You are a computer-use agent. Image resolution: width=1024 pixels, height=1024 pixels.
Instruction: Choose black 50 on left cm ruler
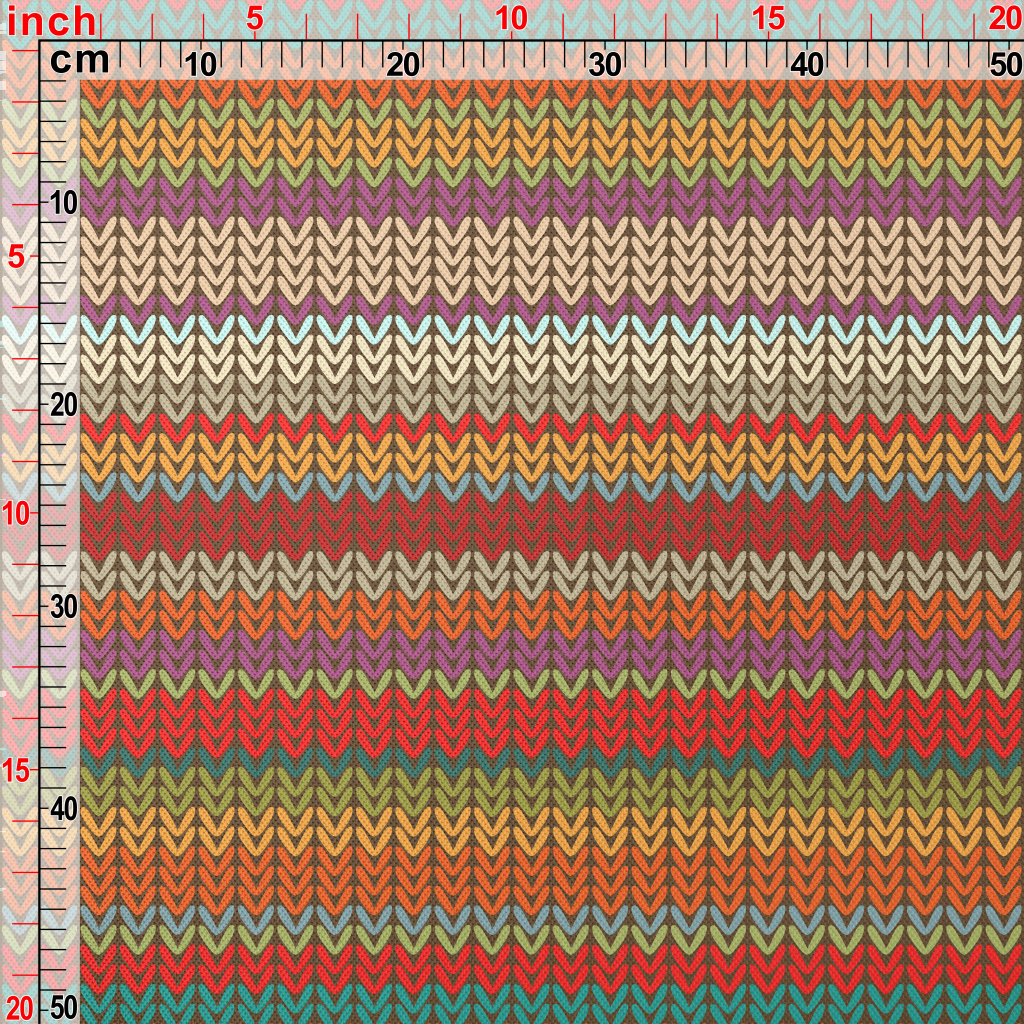click(x=64, y=1008)
